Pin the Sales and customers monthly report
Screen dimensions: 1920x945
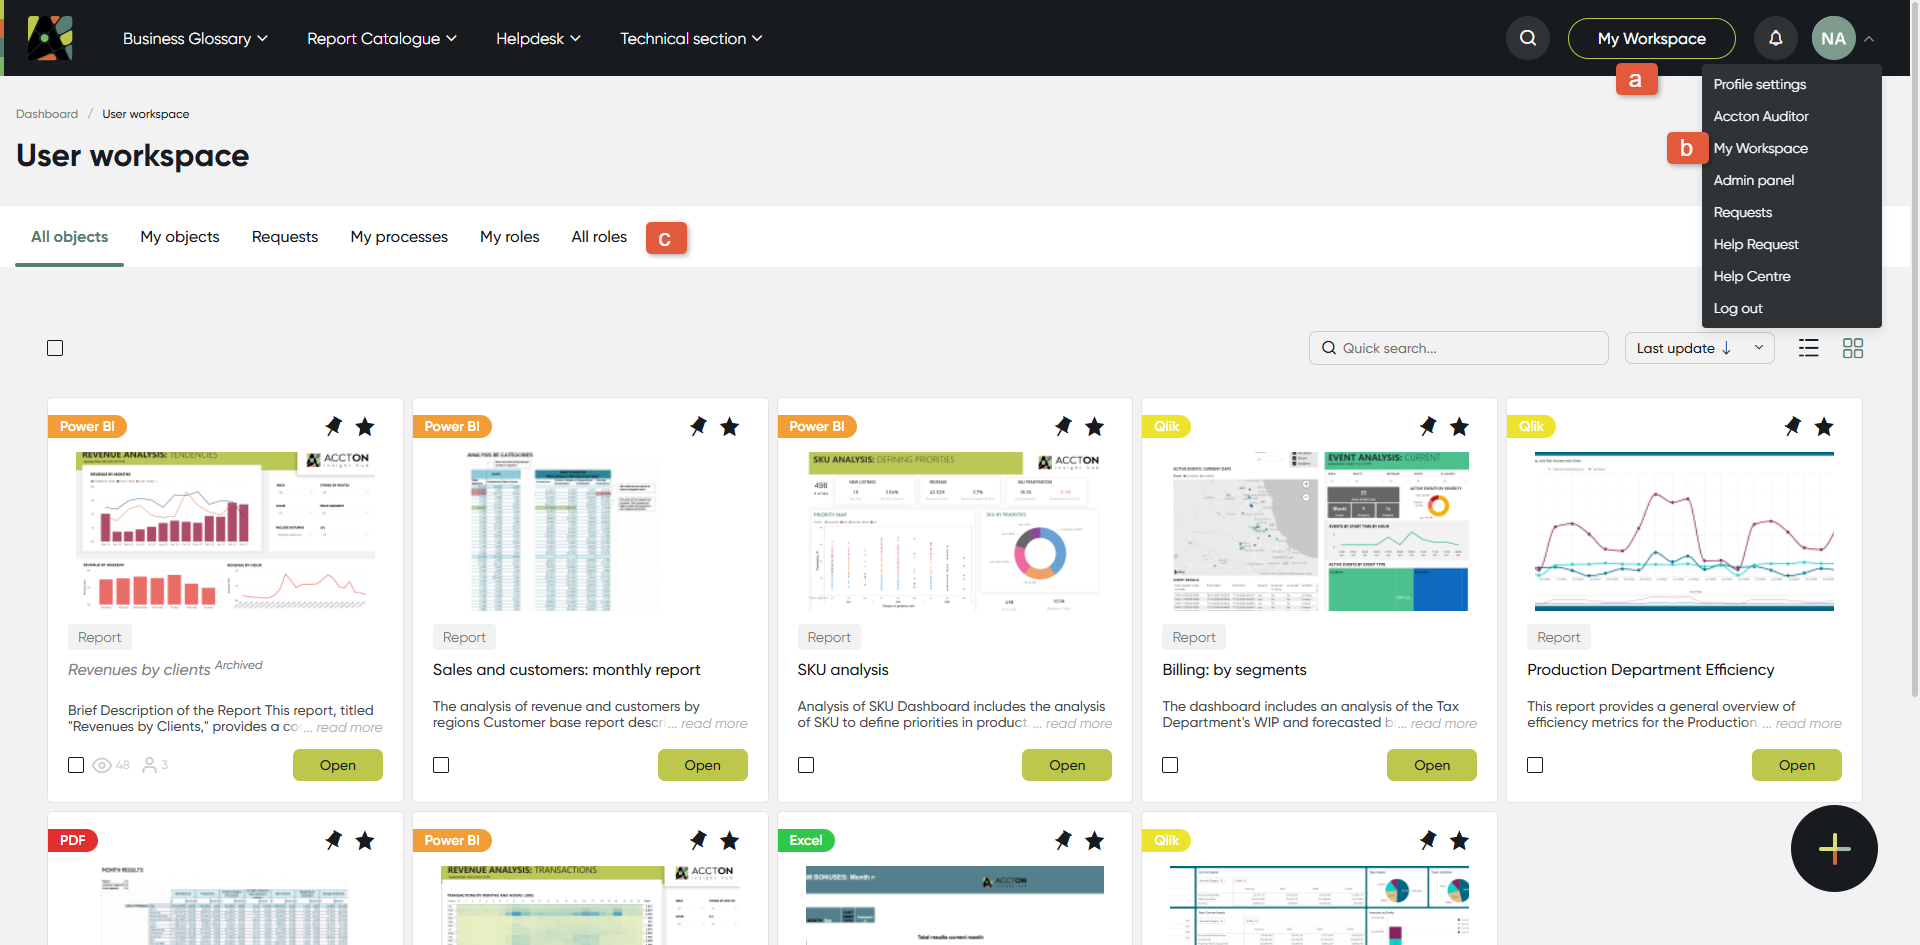pyautogui.click(x=699, y=426)
